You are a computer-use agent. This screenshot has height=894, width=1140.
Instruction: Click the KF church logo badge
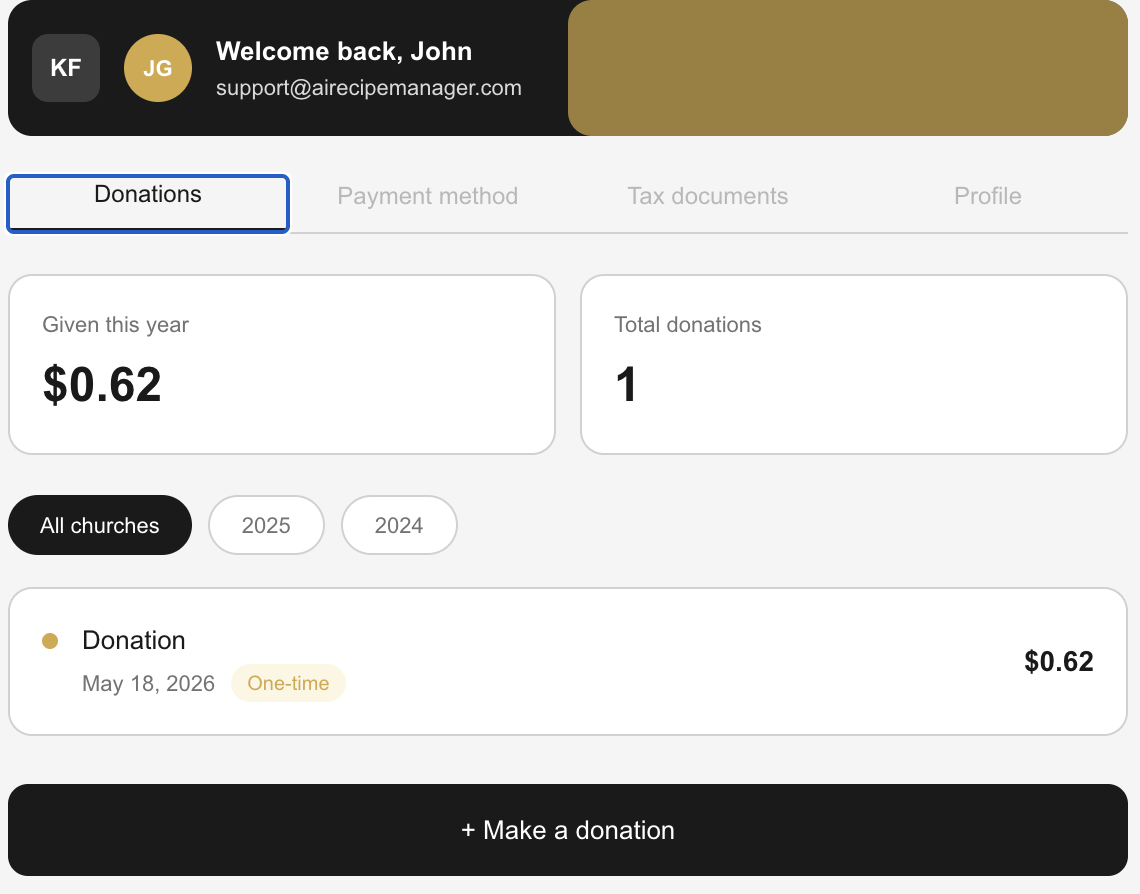tap(66, 68)
